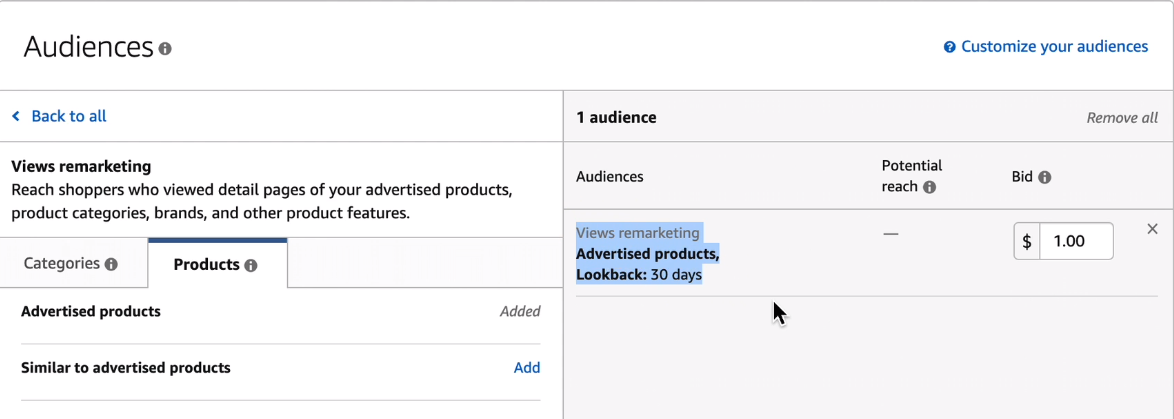Click the Added status text
Image resolution: width=1174 pixels, height=419 pixels.
[520, 311]
